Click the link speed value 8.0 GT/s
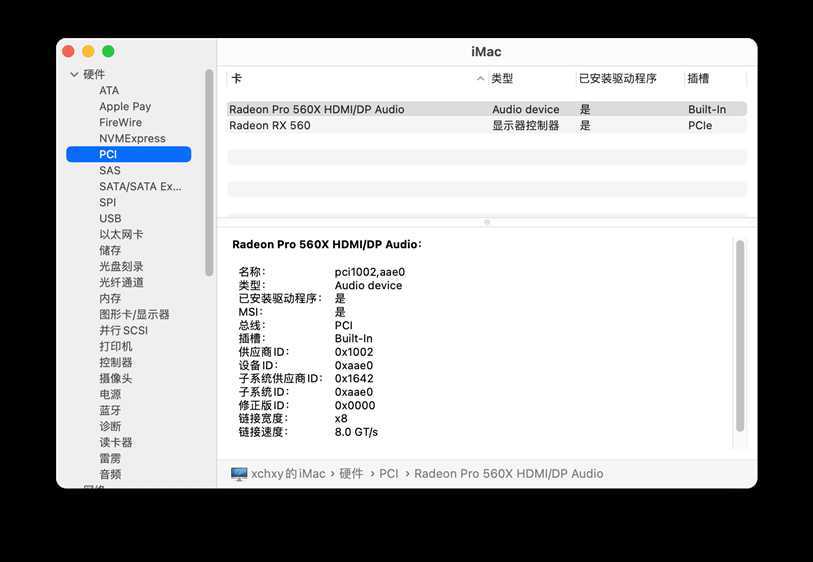813x562 pixels. click(x=356, y=432)
